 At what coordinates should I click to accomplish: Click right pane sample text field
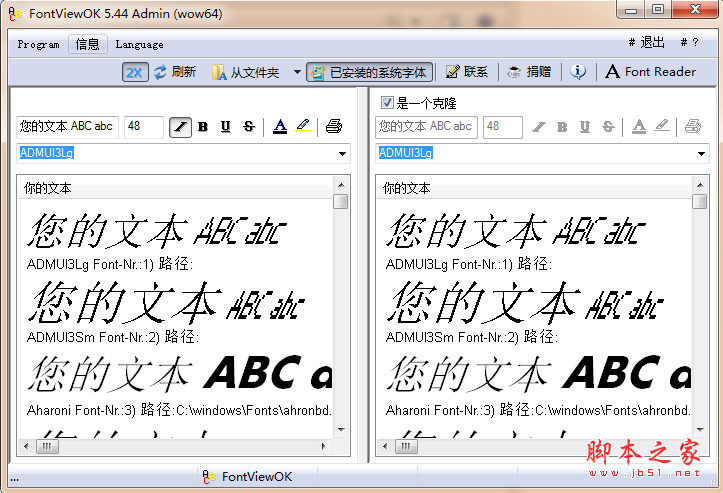coord(426,127)
